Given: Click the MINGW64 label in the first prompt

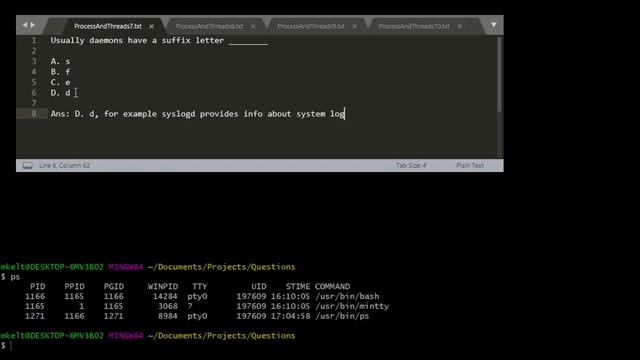Looking at the screenshot, I should pos(126,267).
